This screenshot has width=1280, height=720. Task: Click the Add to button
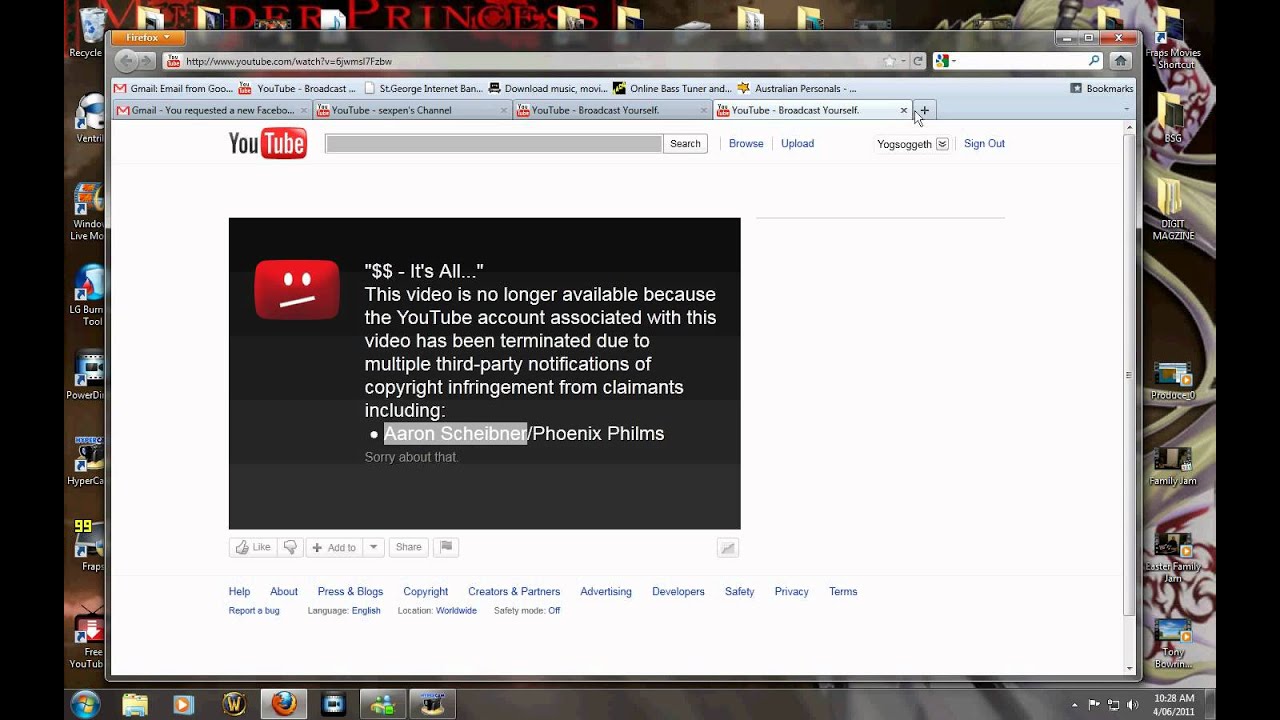coord(334,547)
